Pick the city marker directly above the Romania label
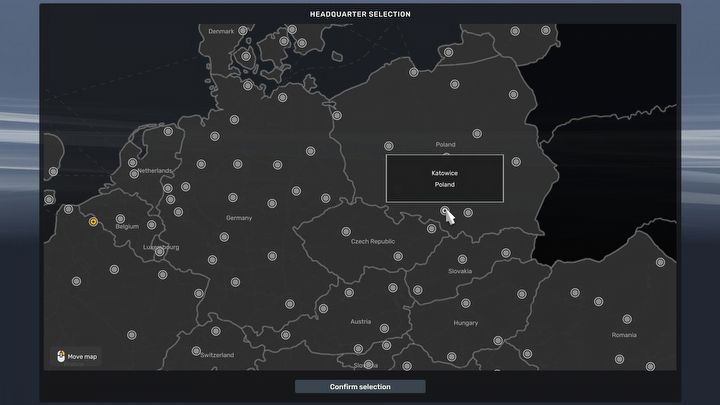Screen dimensions: 720x405 point(627,319)
